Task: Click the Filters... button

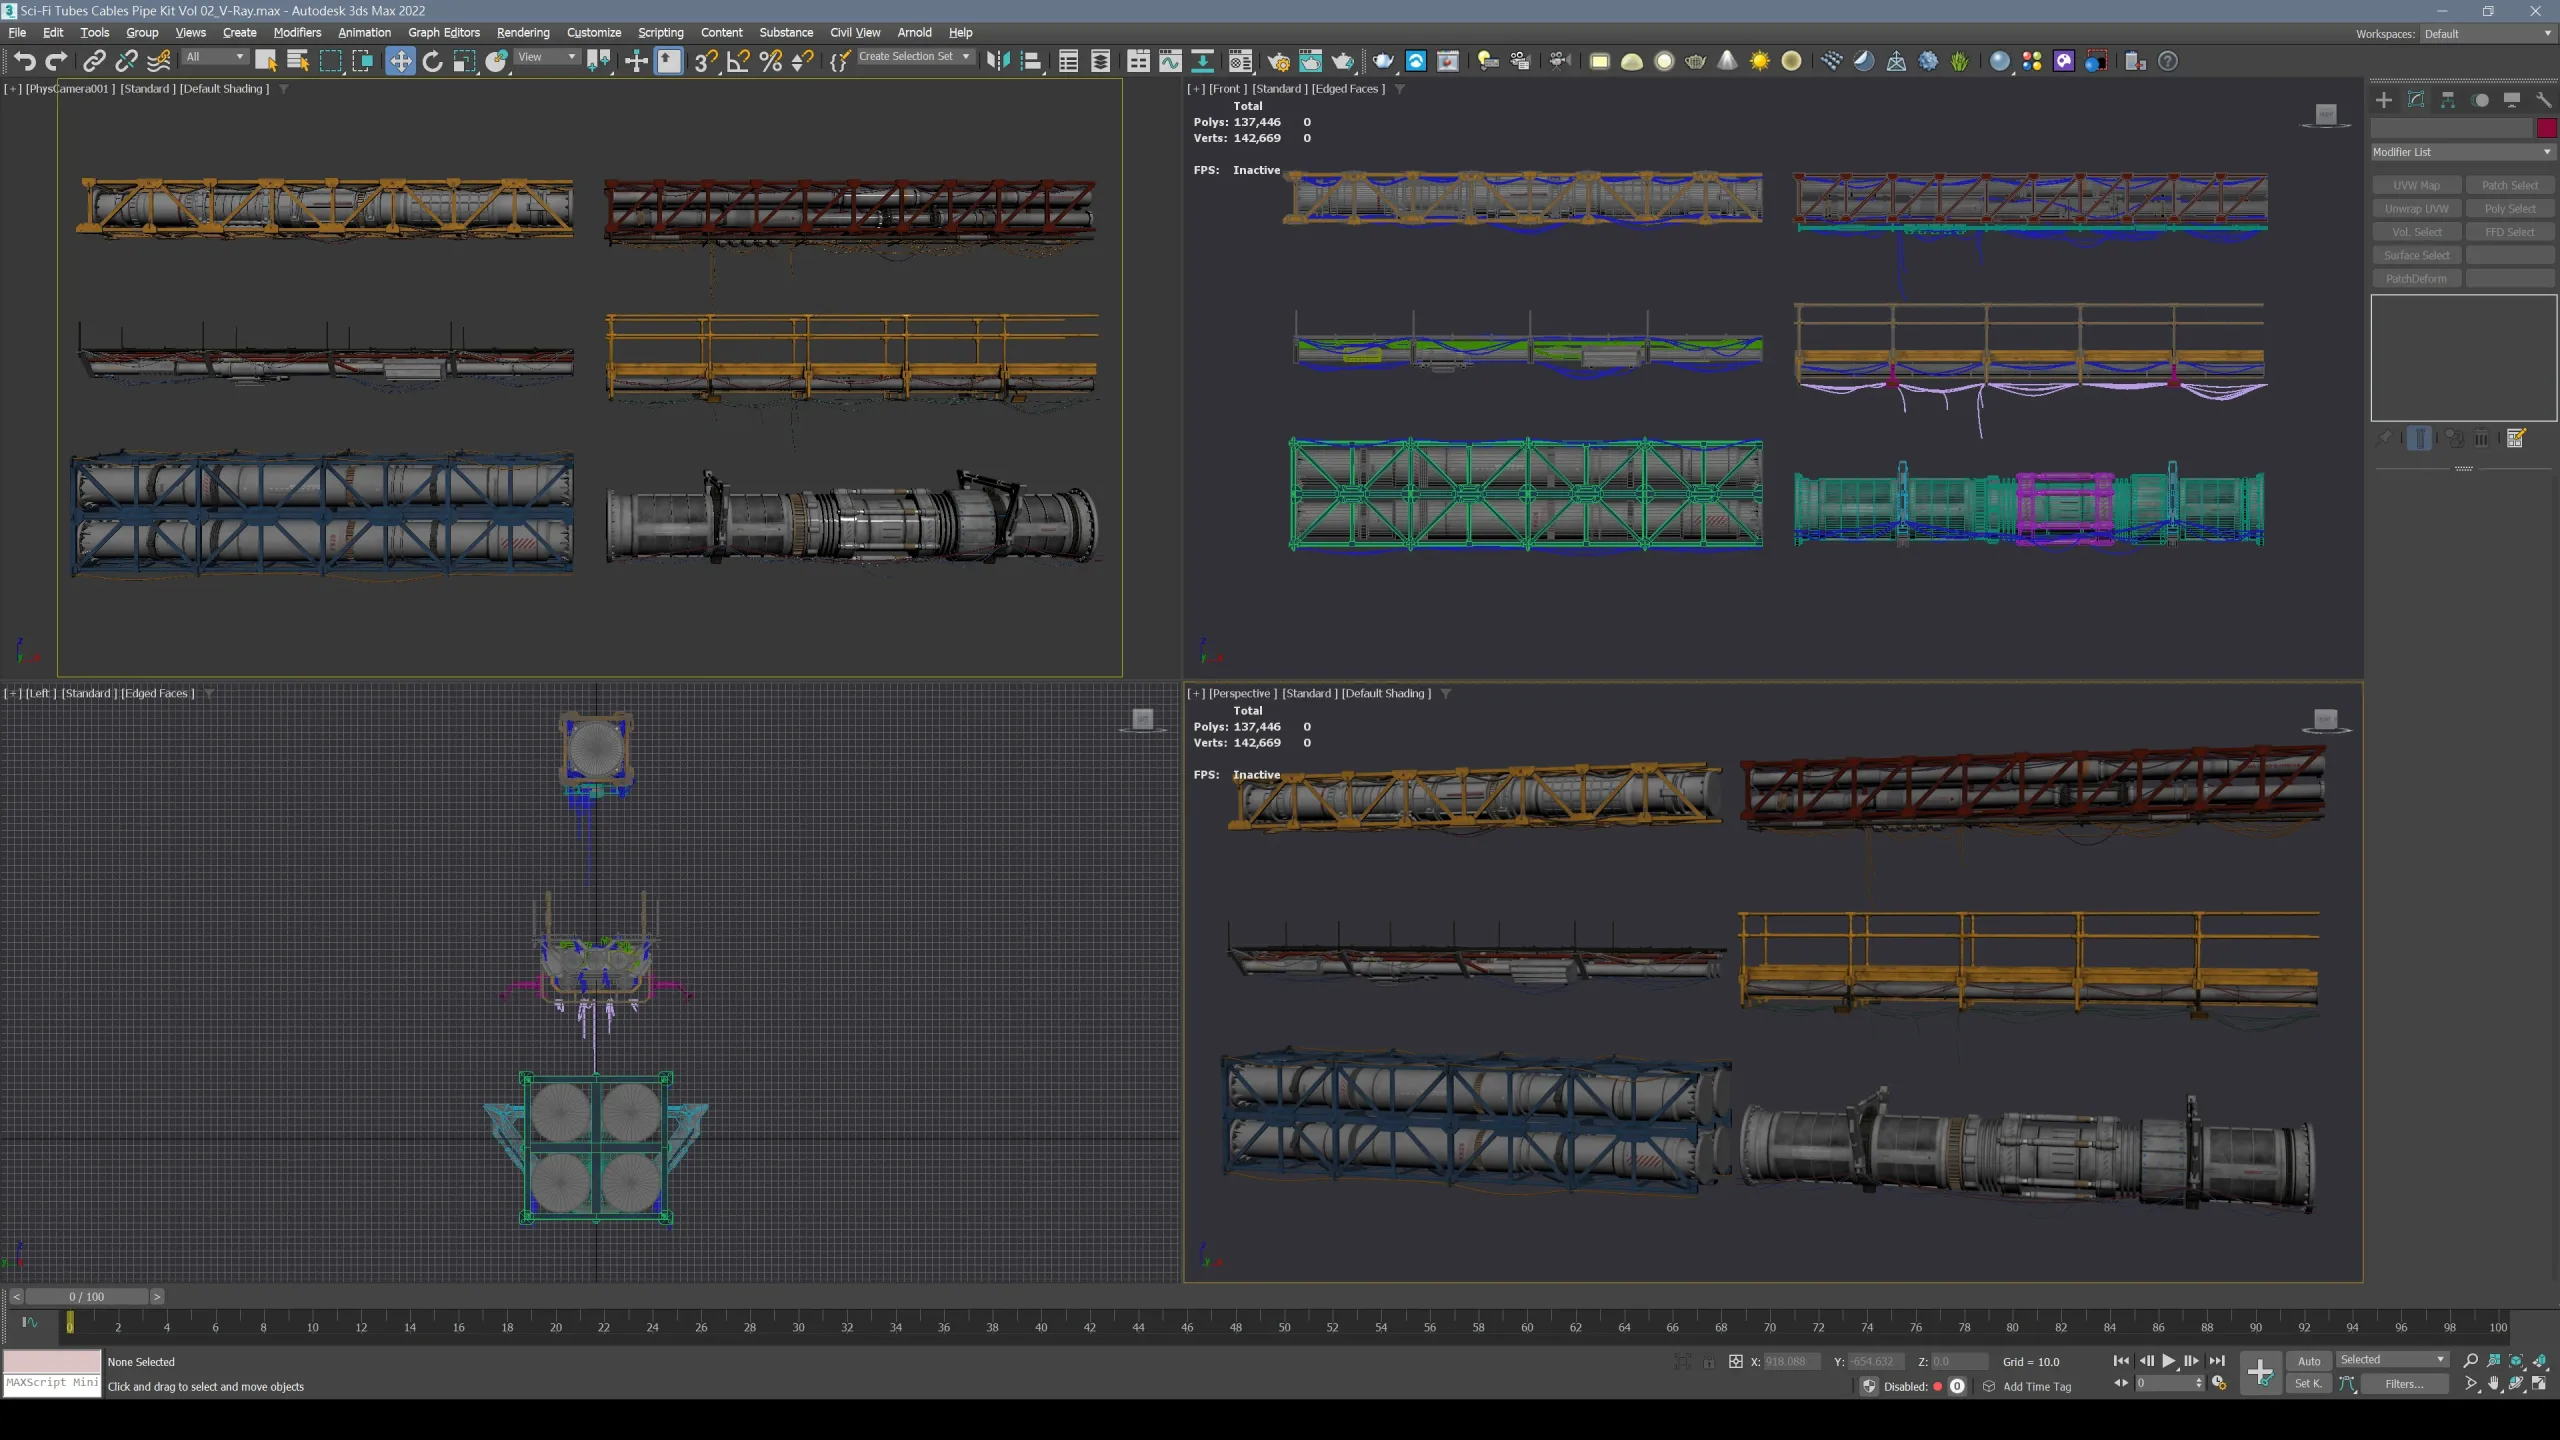Action: tap(2407, 1384)
